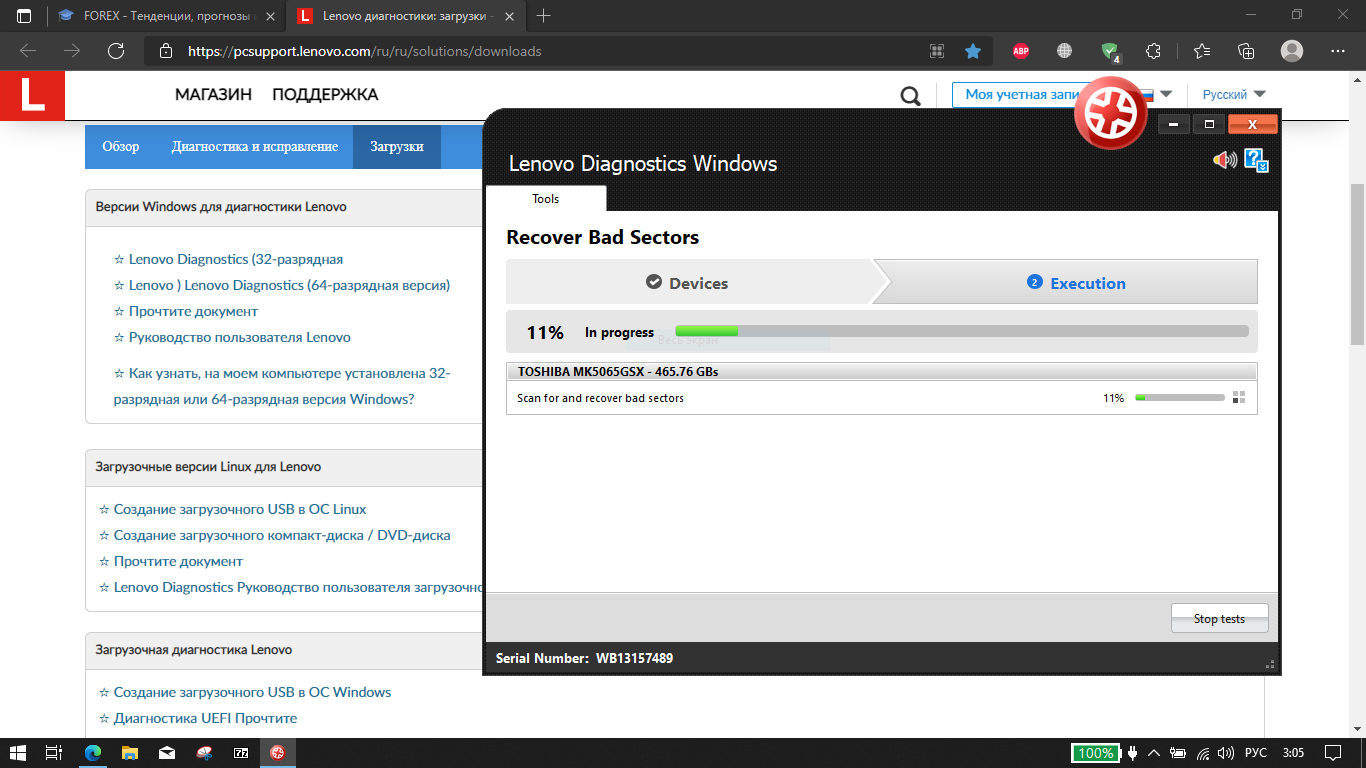Click the globe extension icon in Edge toolbar
The height and width of the screenshot is (768, 1366).
coord(1064,51)
